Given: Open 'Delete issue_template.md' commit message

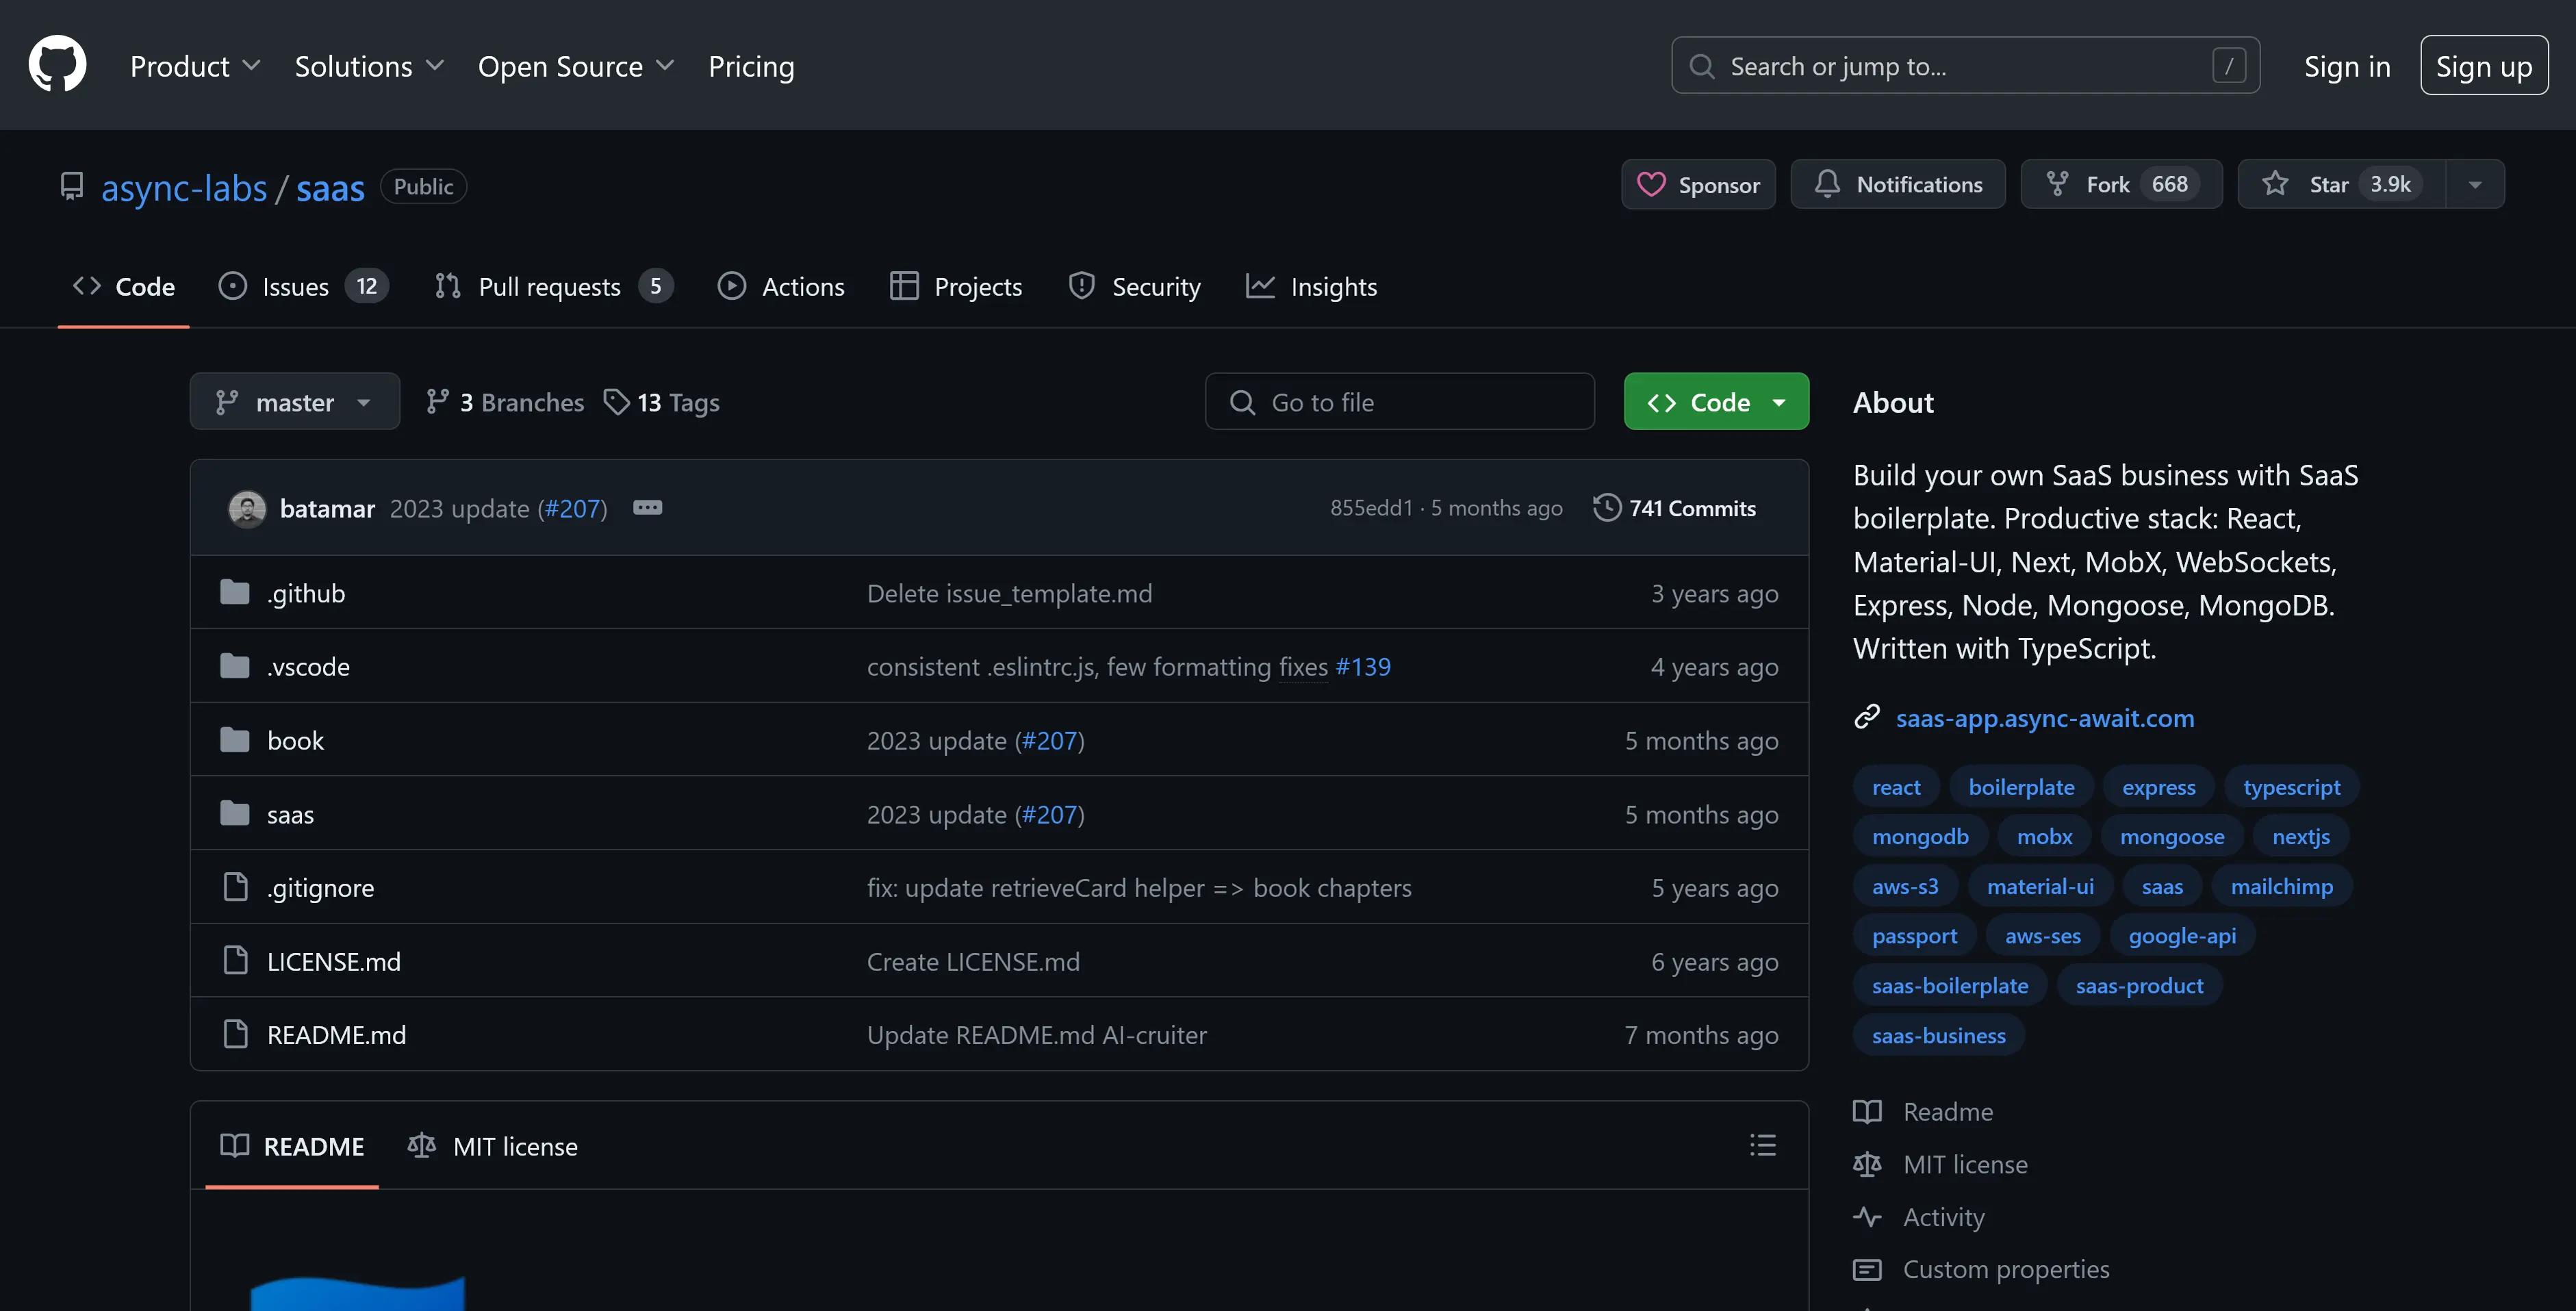Looking at the screenshot, I should tap(1009, 594).
